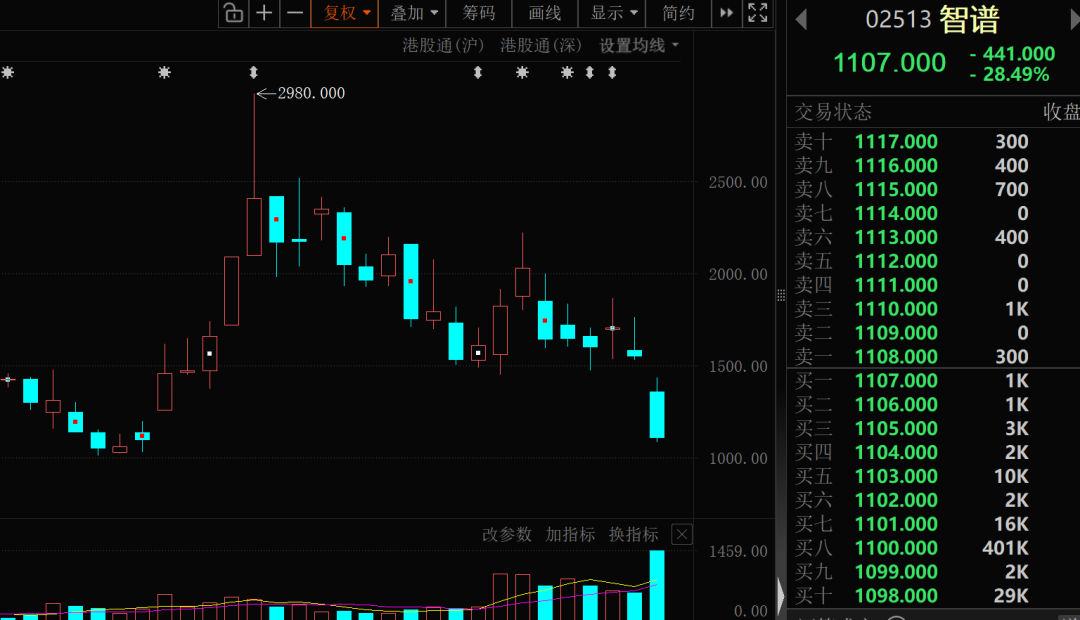Zoom in chart with plus icon

264,12
